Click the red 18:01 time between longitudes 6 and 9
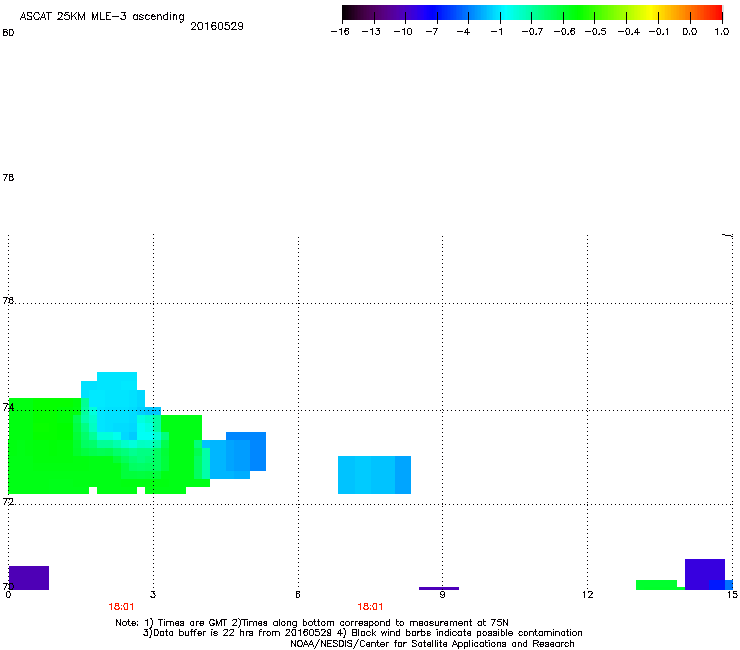 (370, 607)
